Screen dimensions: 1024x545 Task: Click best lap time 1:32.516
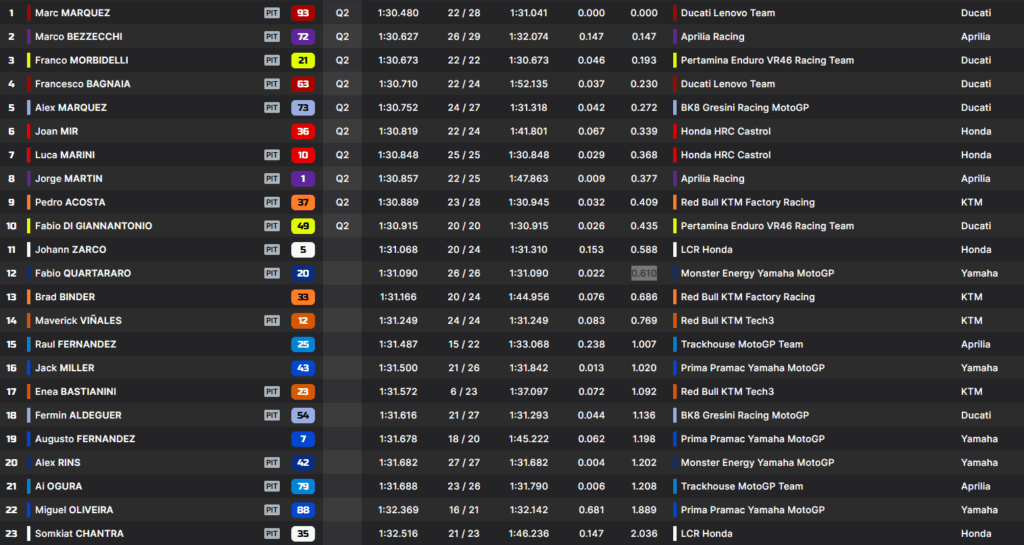pyautogui.click(x=398, y=533)
